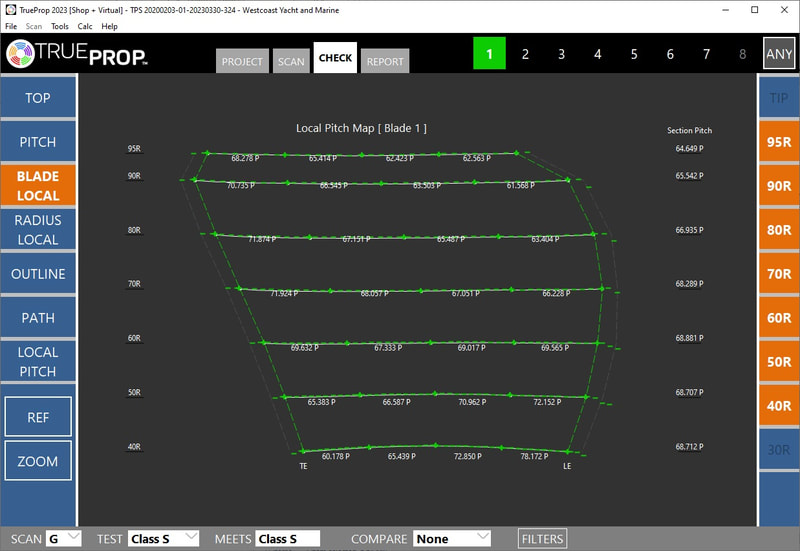The image size is (800, 551).
Task: Select the 40R radius button
Action: (779, 406)
